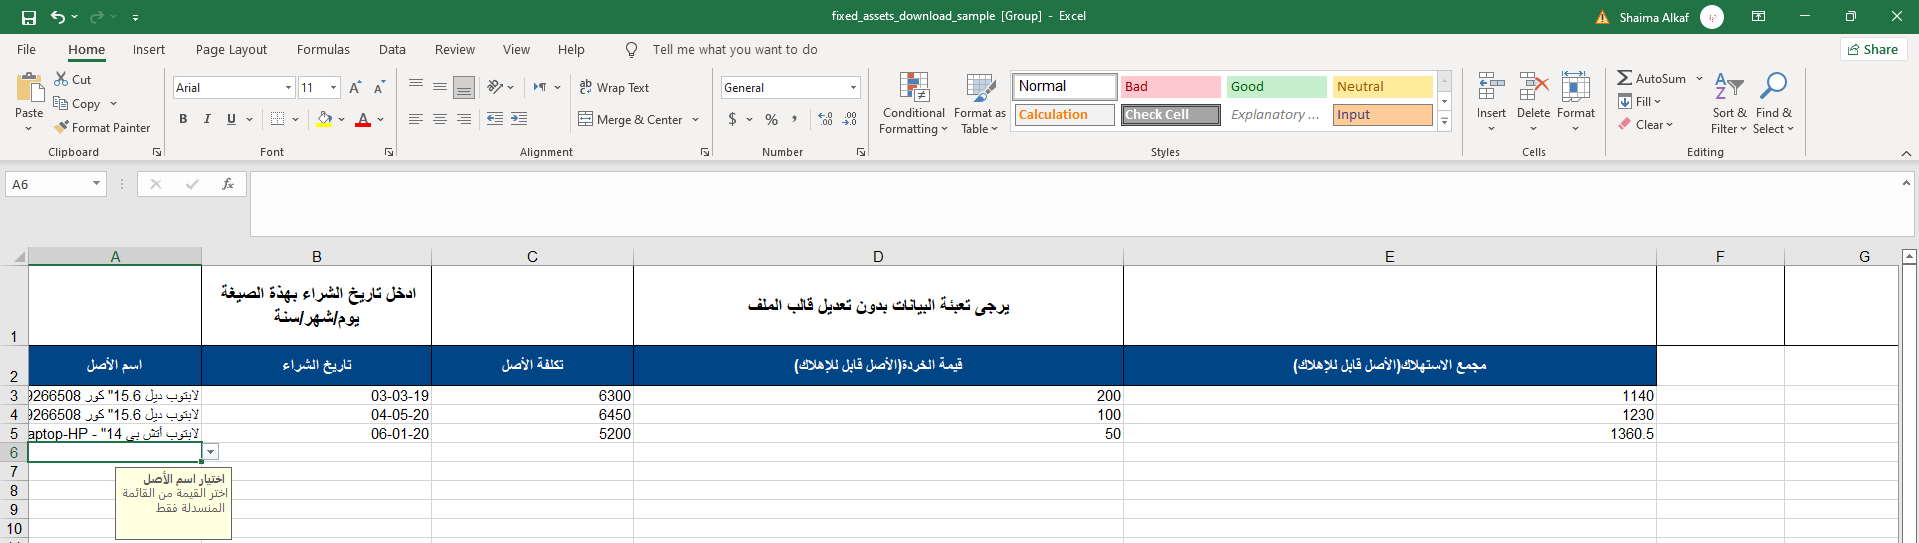
Task: Open Find & Select magnifier
Action: [x=1773, y=87]
